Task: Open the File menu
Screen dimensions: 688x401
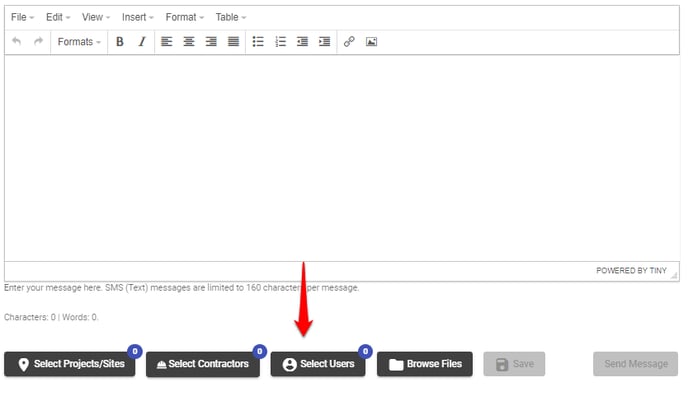Action: [x=22, y=17]
